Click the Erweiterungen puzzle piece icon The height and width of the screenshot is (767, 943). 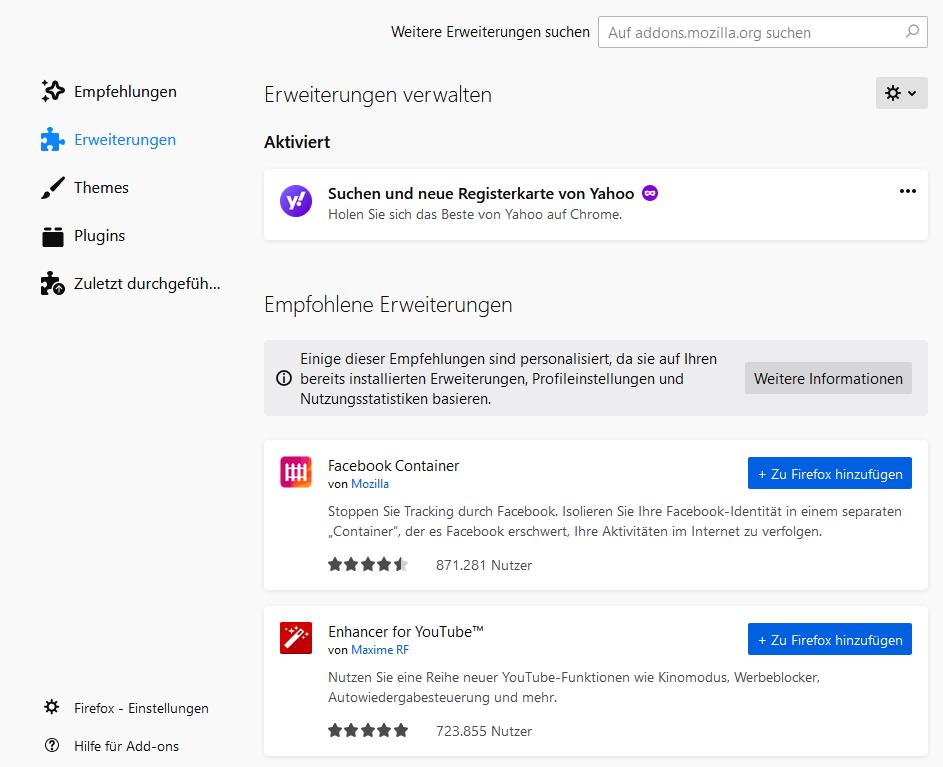[53, 139]
